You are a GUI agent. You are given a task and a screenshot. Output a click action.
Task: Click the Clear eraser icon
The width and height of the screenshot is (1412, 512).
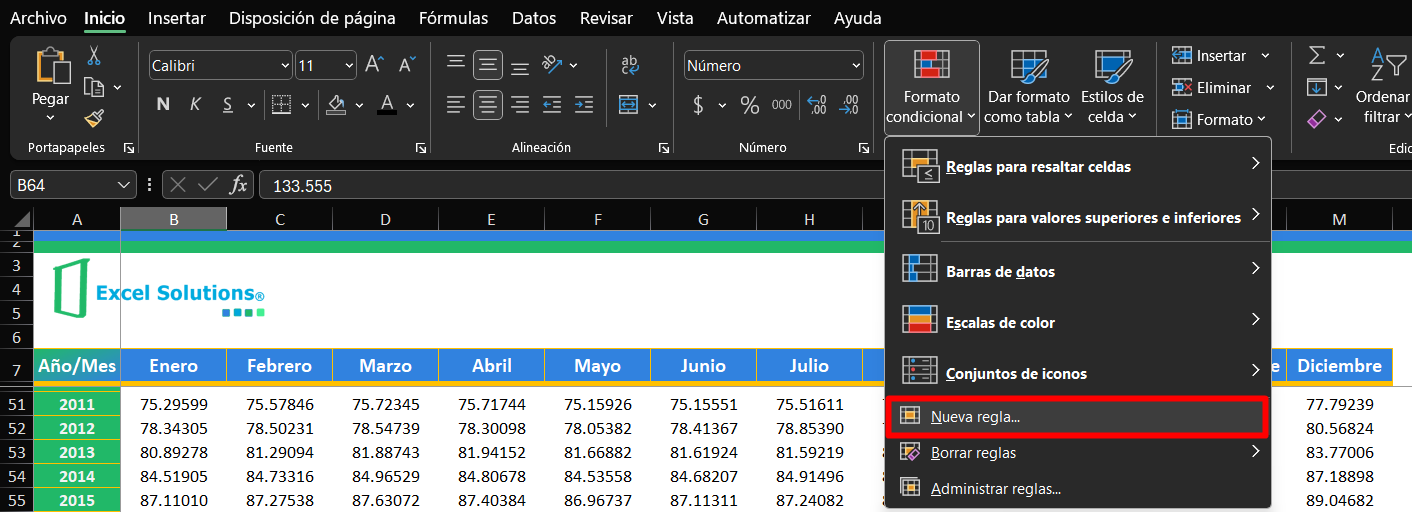[1317, 119]
